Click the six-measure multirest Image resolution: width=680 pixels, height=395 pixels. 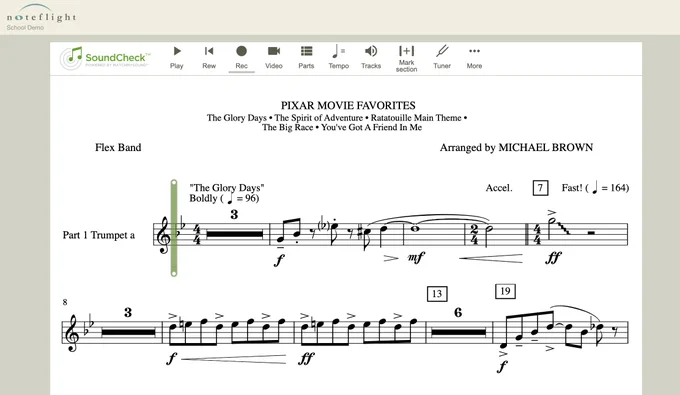(x=458, y=332)
